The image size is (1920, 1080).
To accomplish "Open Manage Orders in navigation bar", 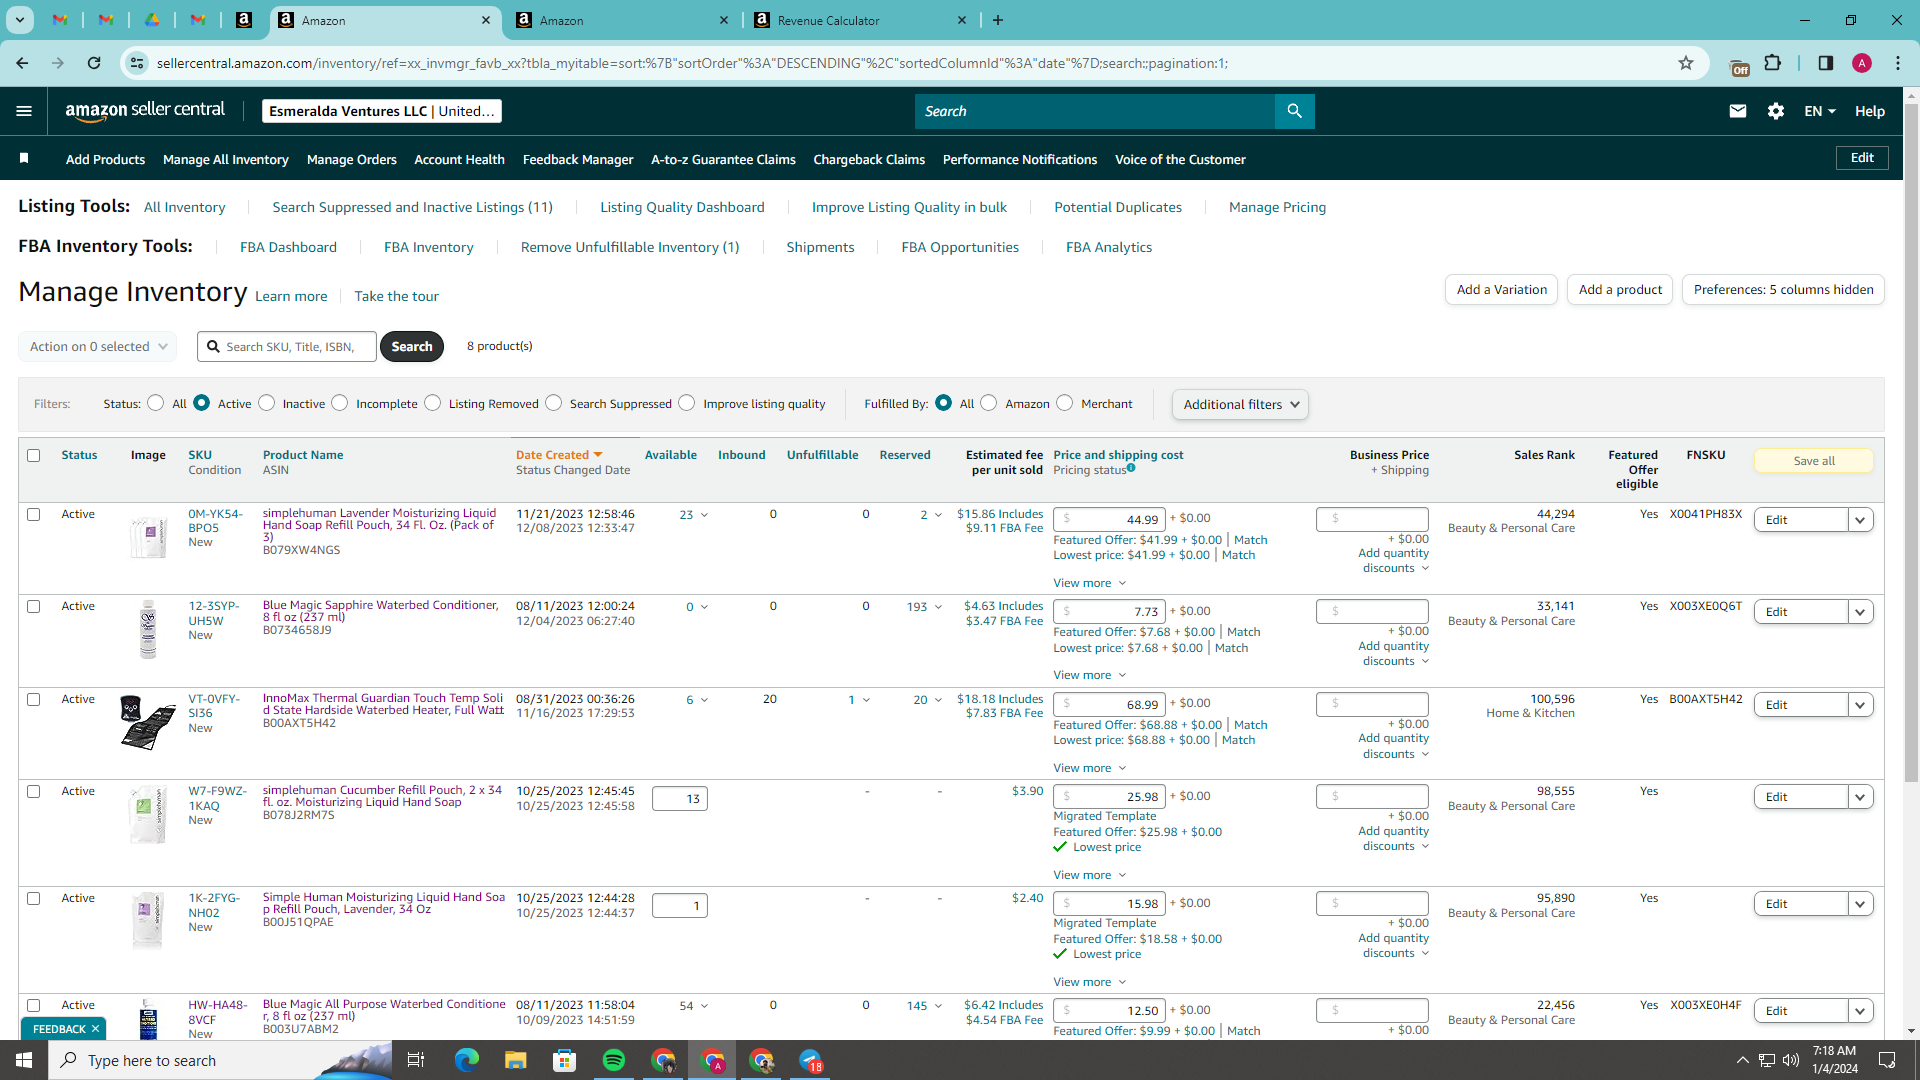I will (351, 159).
